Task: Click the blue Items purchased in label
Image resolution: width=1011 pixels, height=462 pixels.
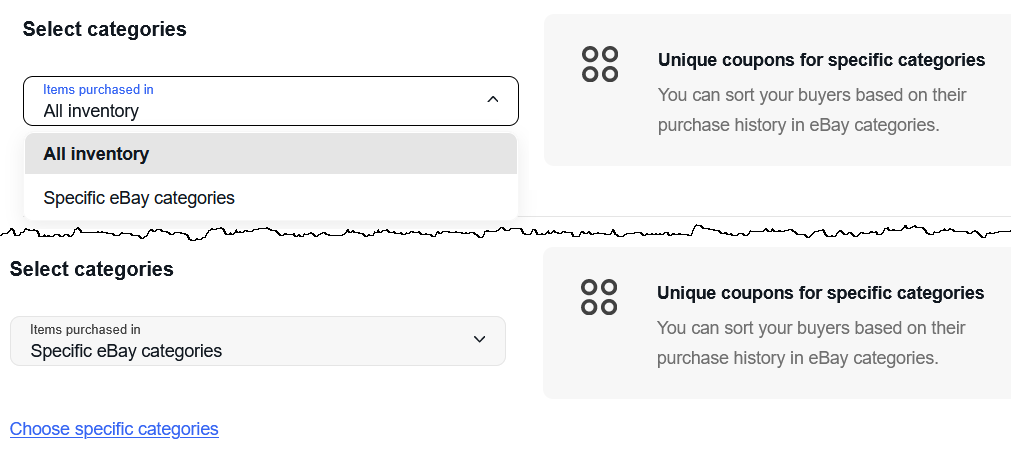Action: coord(98,90)
